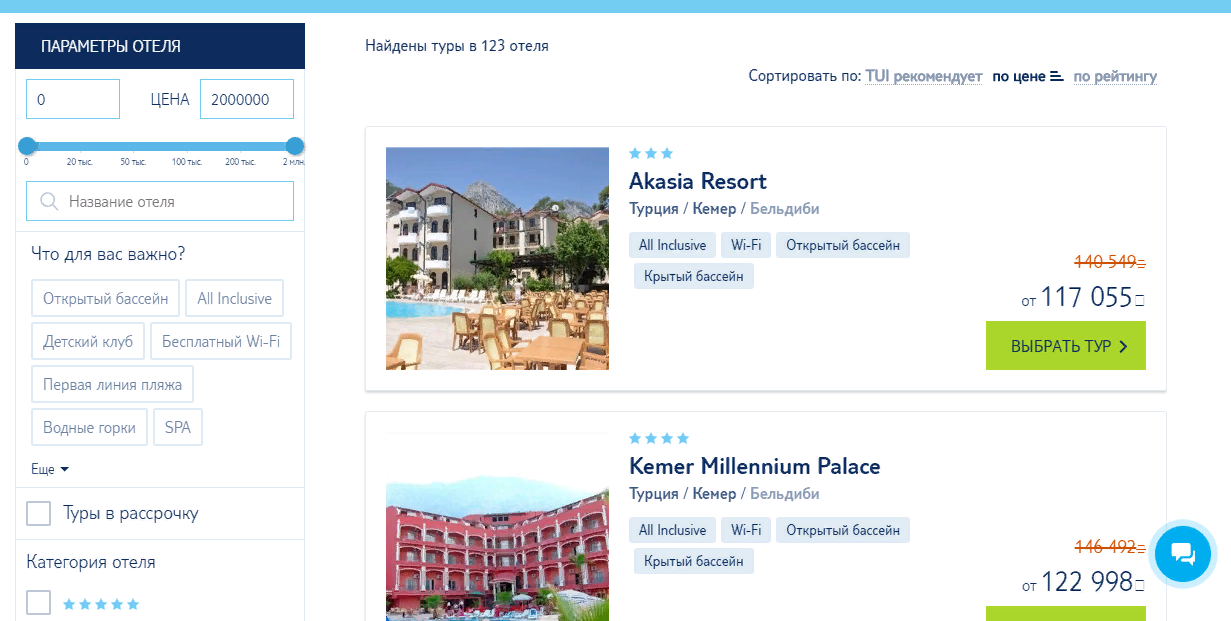
Task: Click 'Wi-Fi' tag on Kemer Millennium Palace card
Action: 746,530
